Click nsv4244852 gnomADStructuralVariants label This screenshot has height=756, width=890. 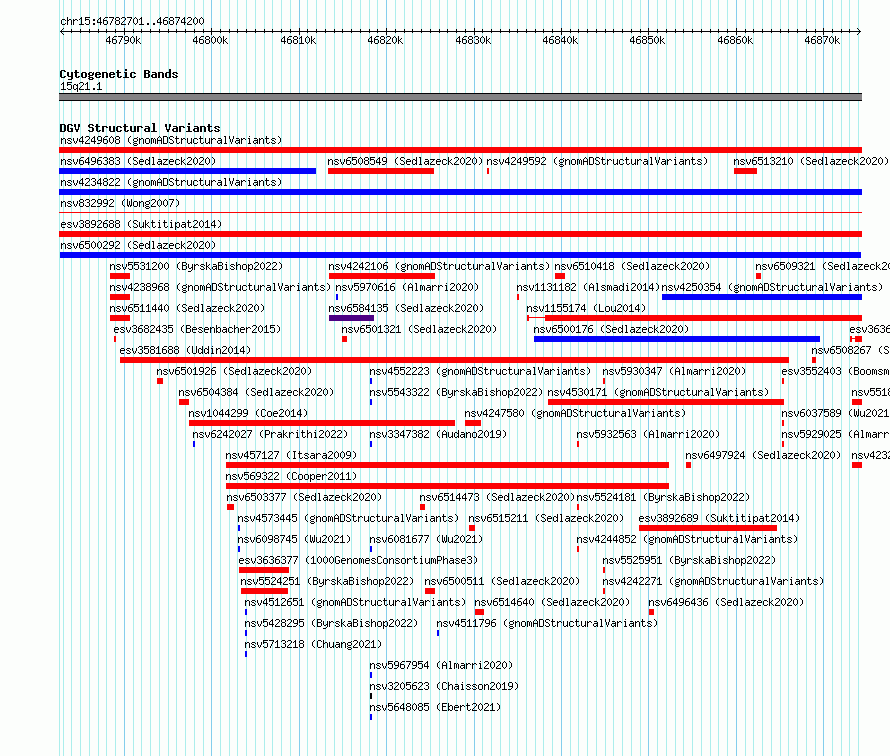click(687, 539)
